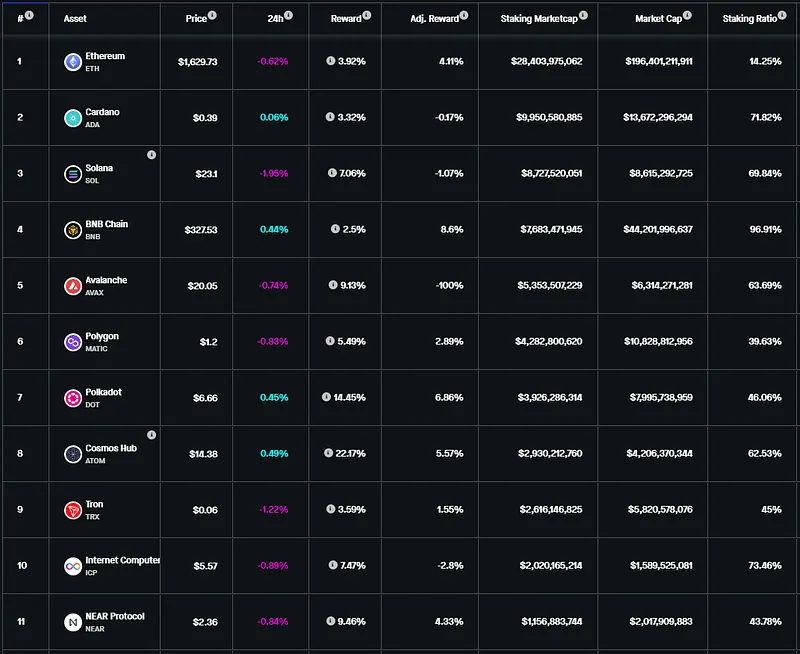Click the BNB Chain logo icon

pos(73,230)
